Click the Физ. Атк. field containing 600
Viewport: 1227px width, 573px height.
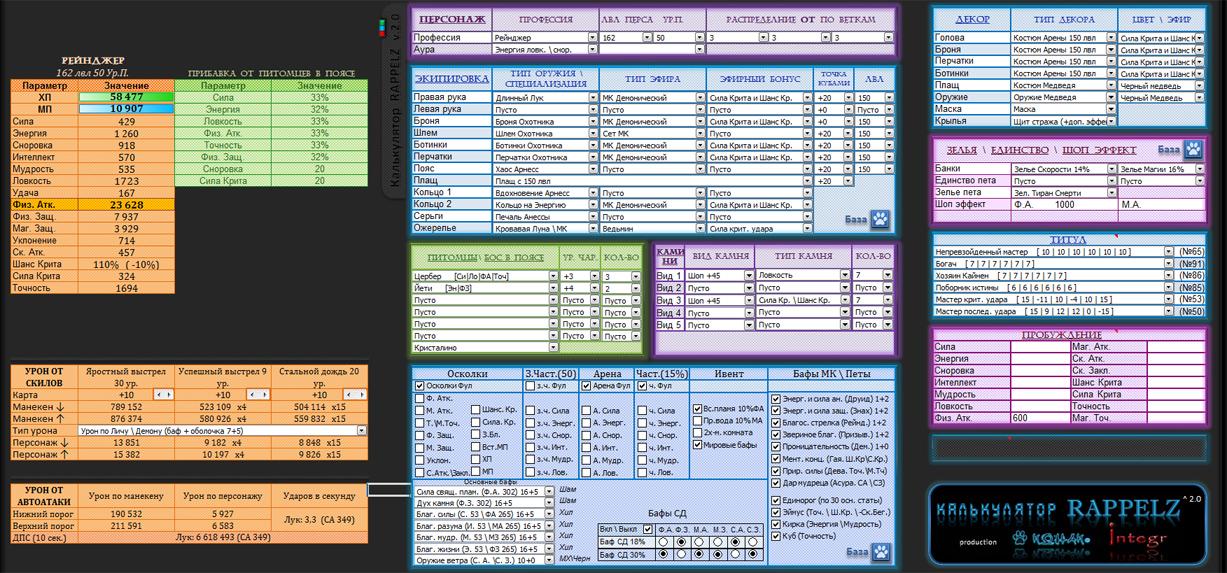point(1040,419)
